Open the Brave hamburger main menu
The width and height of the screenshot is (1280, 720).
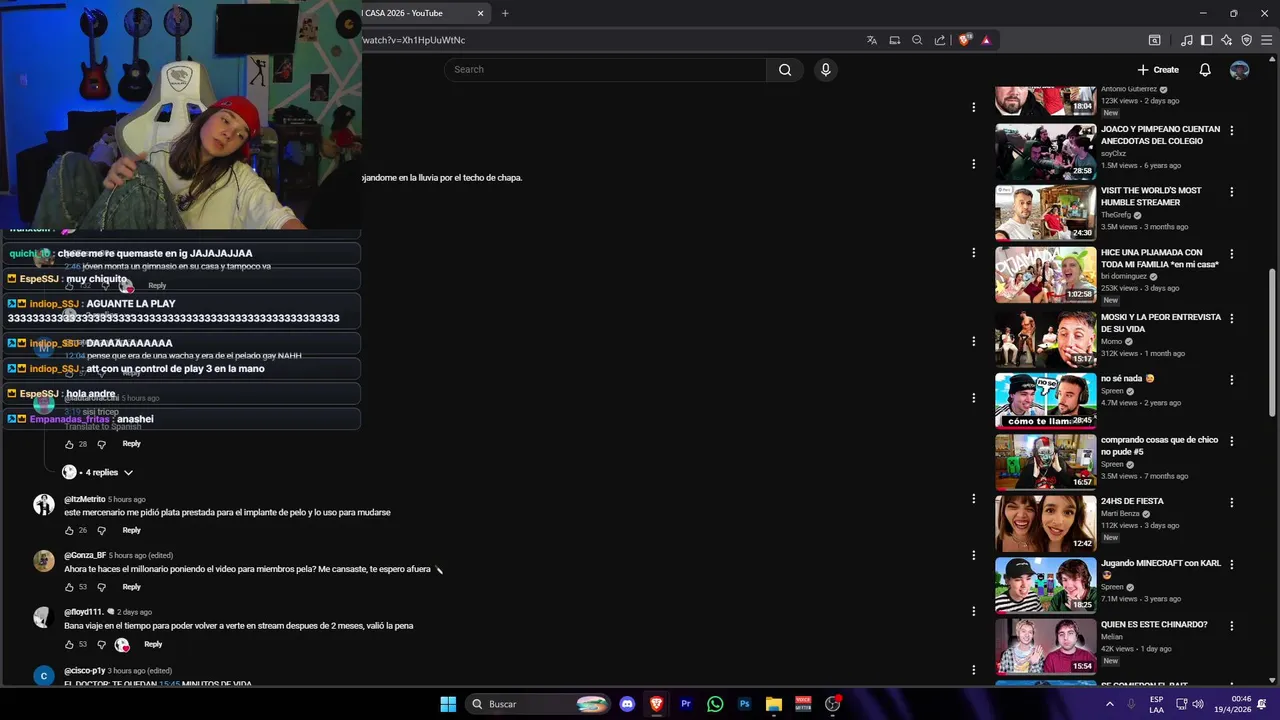1266,40
